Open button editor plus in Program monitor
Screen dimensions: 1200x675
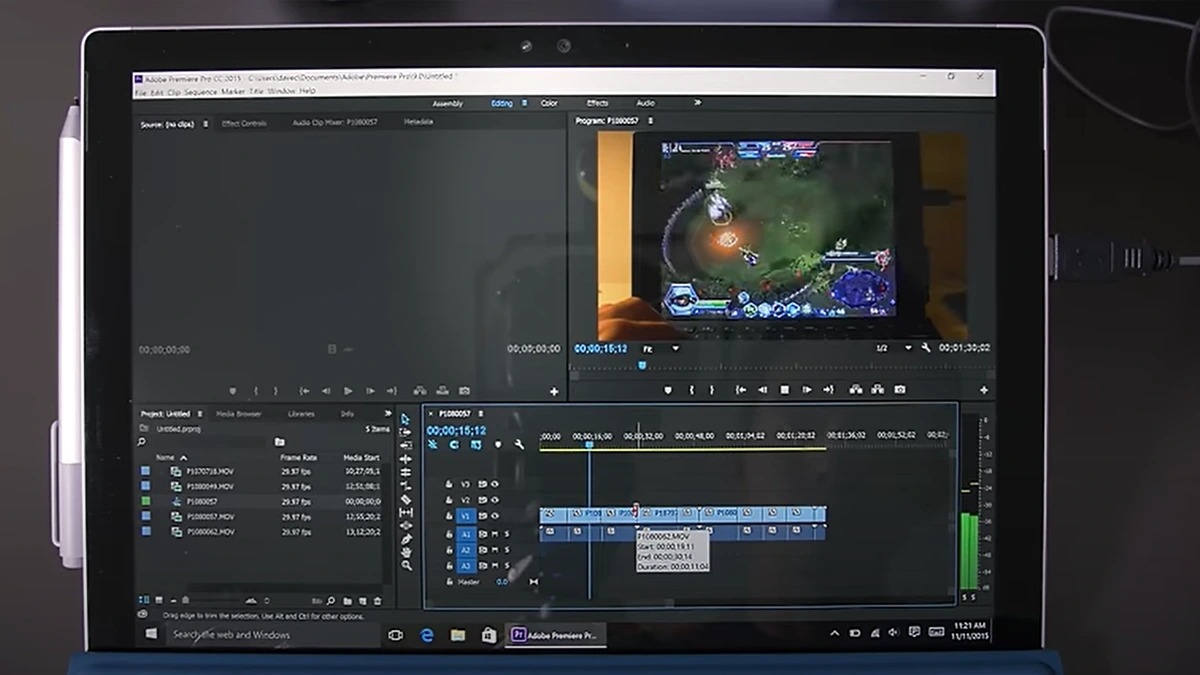tap(984, 390)
